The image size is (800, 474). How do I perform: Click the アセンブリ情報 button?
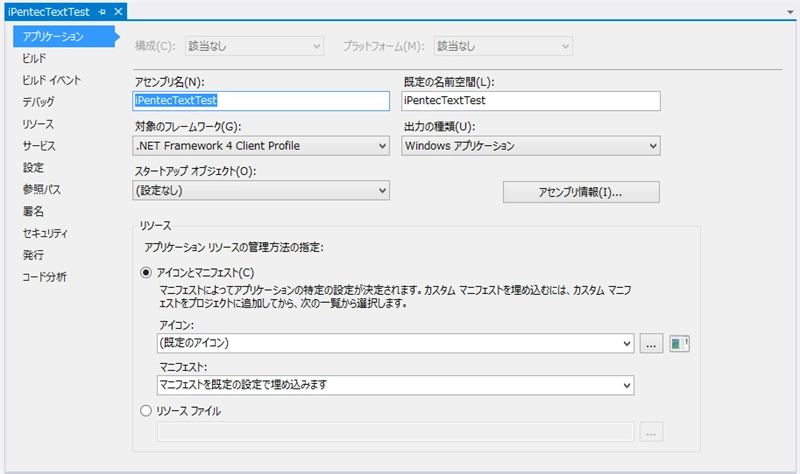point(567,191)
